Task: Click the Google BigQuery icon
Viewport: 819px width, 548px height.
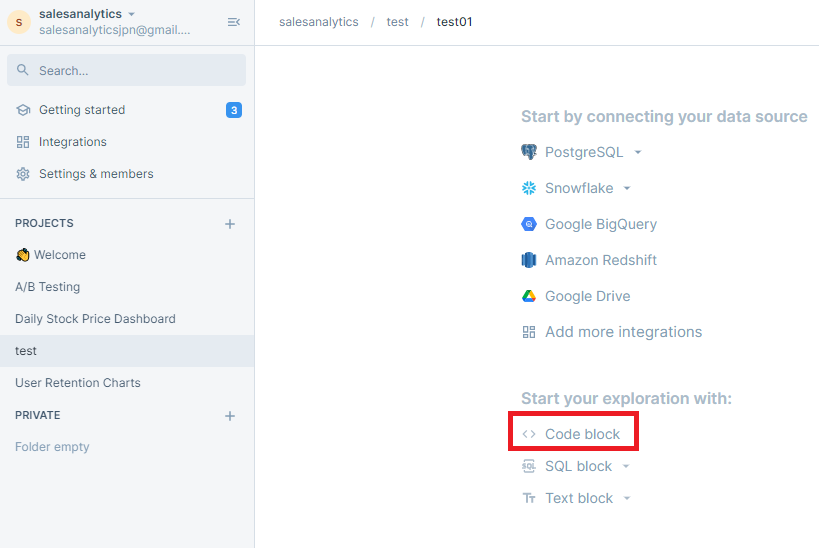Action: (x=529, y=224)
